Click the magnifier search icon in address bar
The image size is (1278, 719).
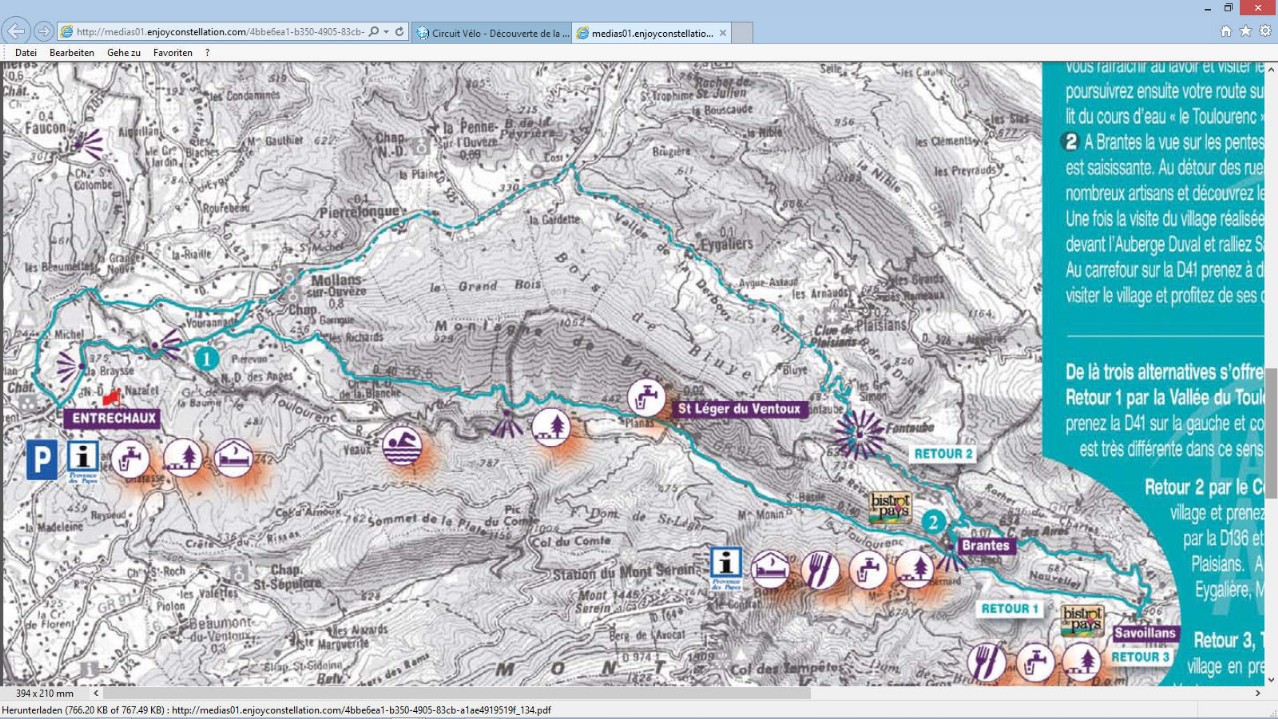point(373,32)
